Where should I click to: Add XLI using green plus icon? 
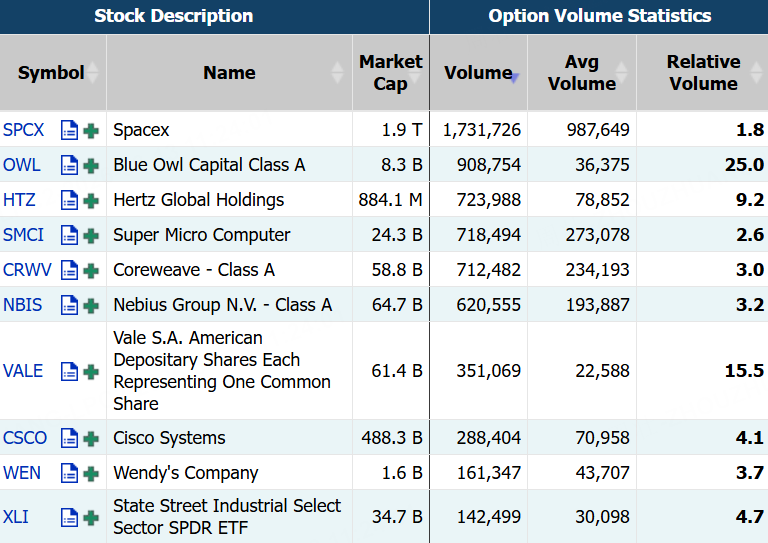91,518
